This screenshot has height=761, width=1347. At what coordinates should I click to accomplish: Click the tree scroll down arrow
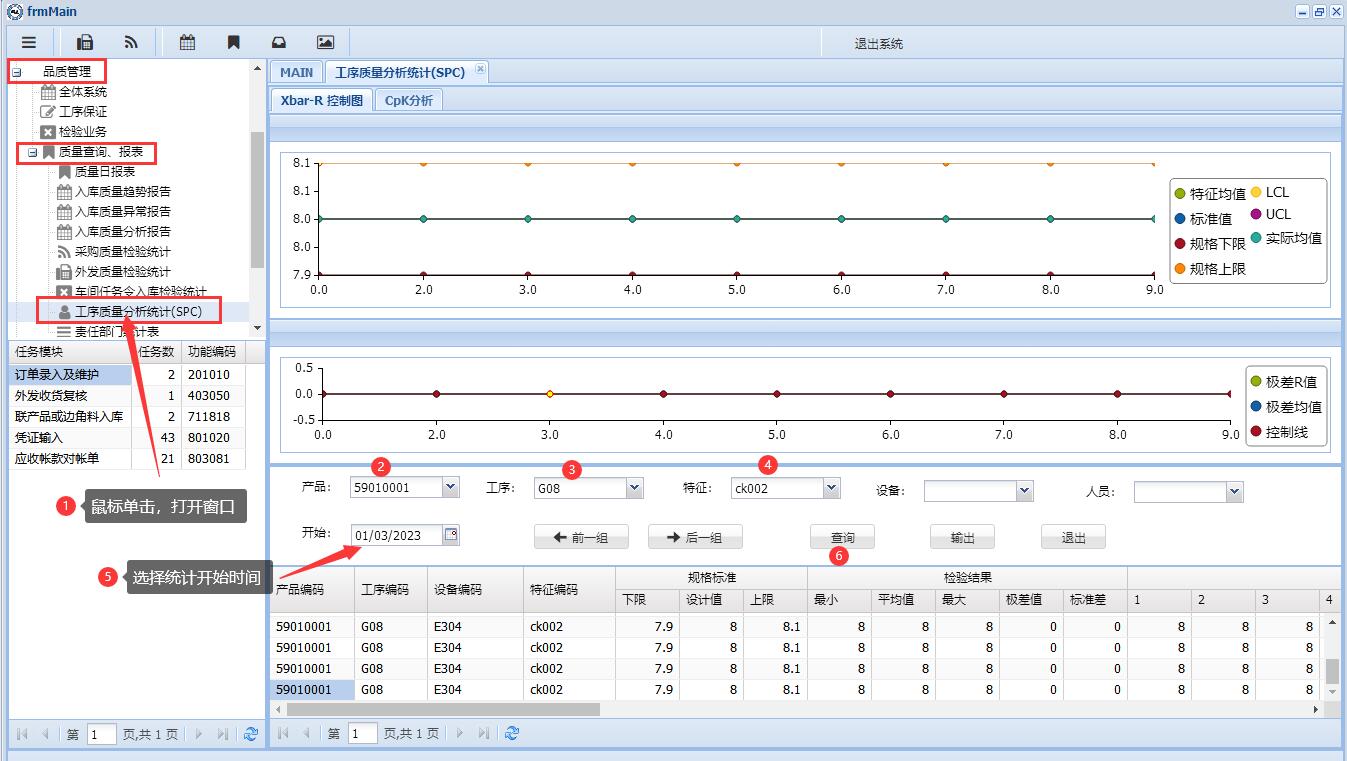(x=257, y=328)
